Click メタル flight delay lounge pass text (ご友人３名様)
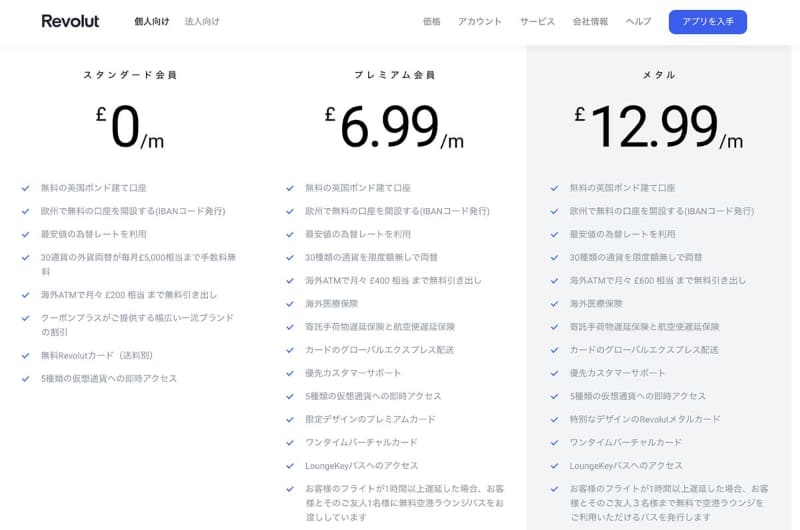Viewport: 800px width, 530px height. coord(669,503)
